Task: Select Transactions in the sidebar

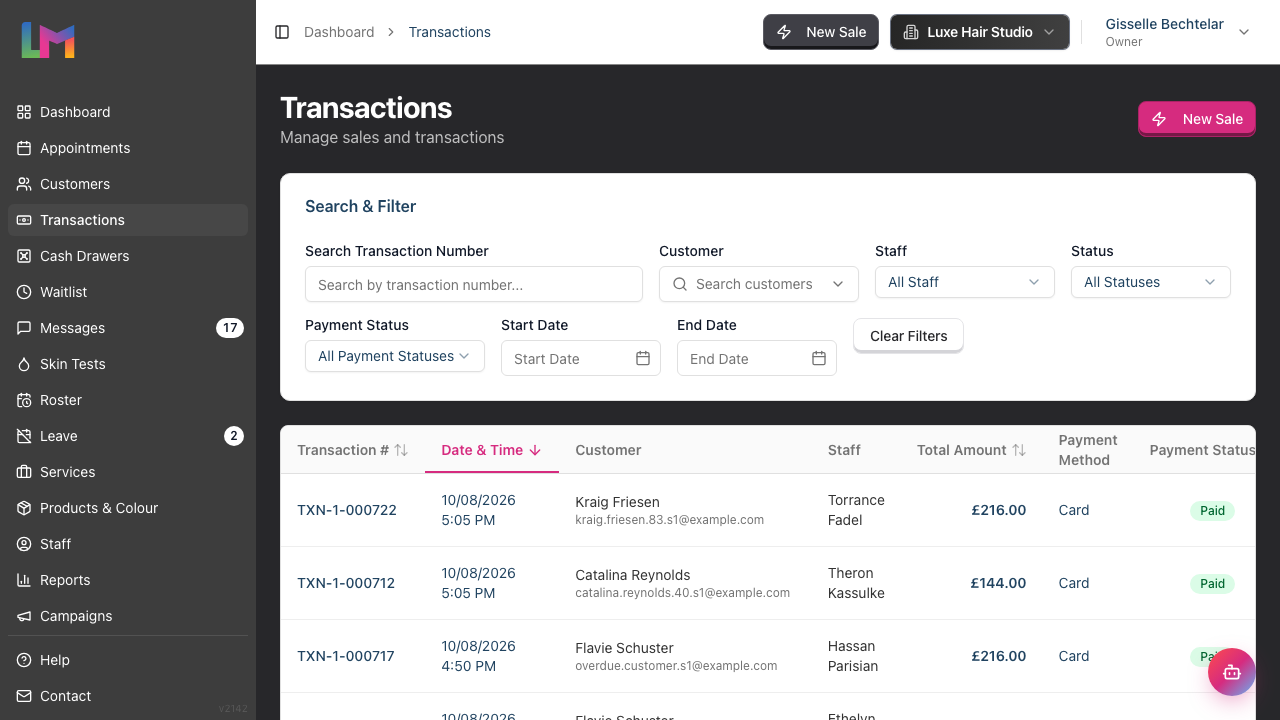Action: [128, 220]
